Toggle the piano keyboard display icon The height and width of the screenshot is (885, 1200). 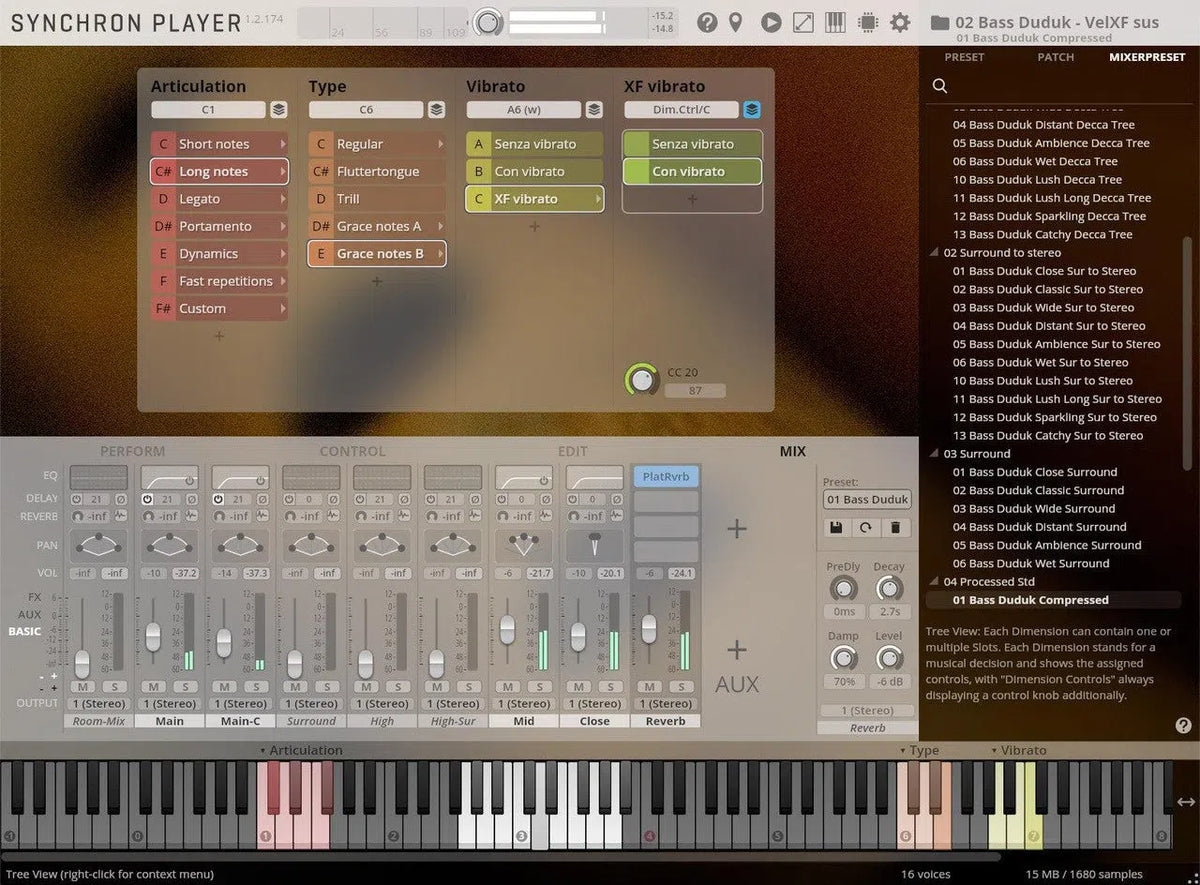835,22
